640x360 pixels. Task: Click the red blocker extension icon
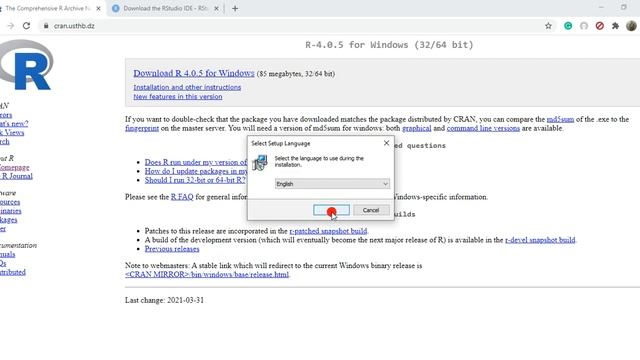600,26
